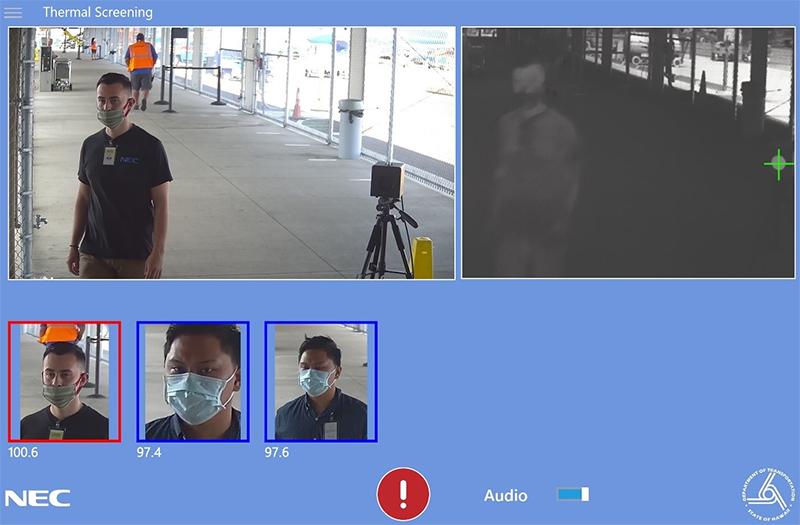Click the white trash can in the feed
The width and height of the screenshot is (800, 525).
350,128
